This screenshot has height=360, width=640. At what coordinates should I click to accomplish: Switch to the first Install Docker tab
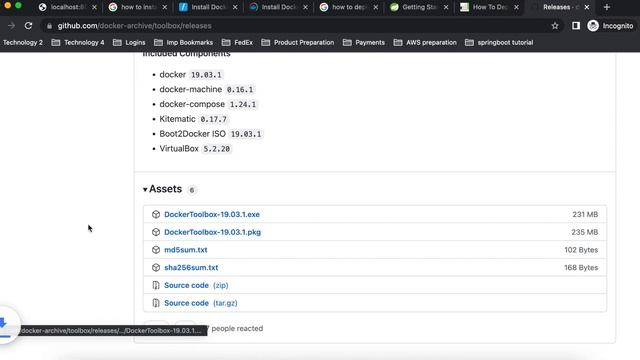click(x=208, y=7)
